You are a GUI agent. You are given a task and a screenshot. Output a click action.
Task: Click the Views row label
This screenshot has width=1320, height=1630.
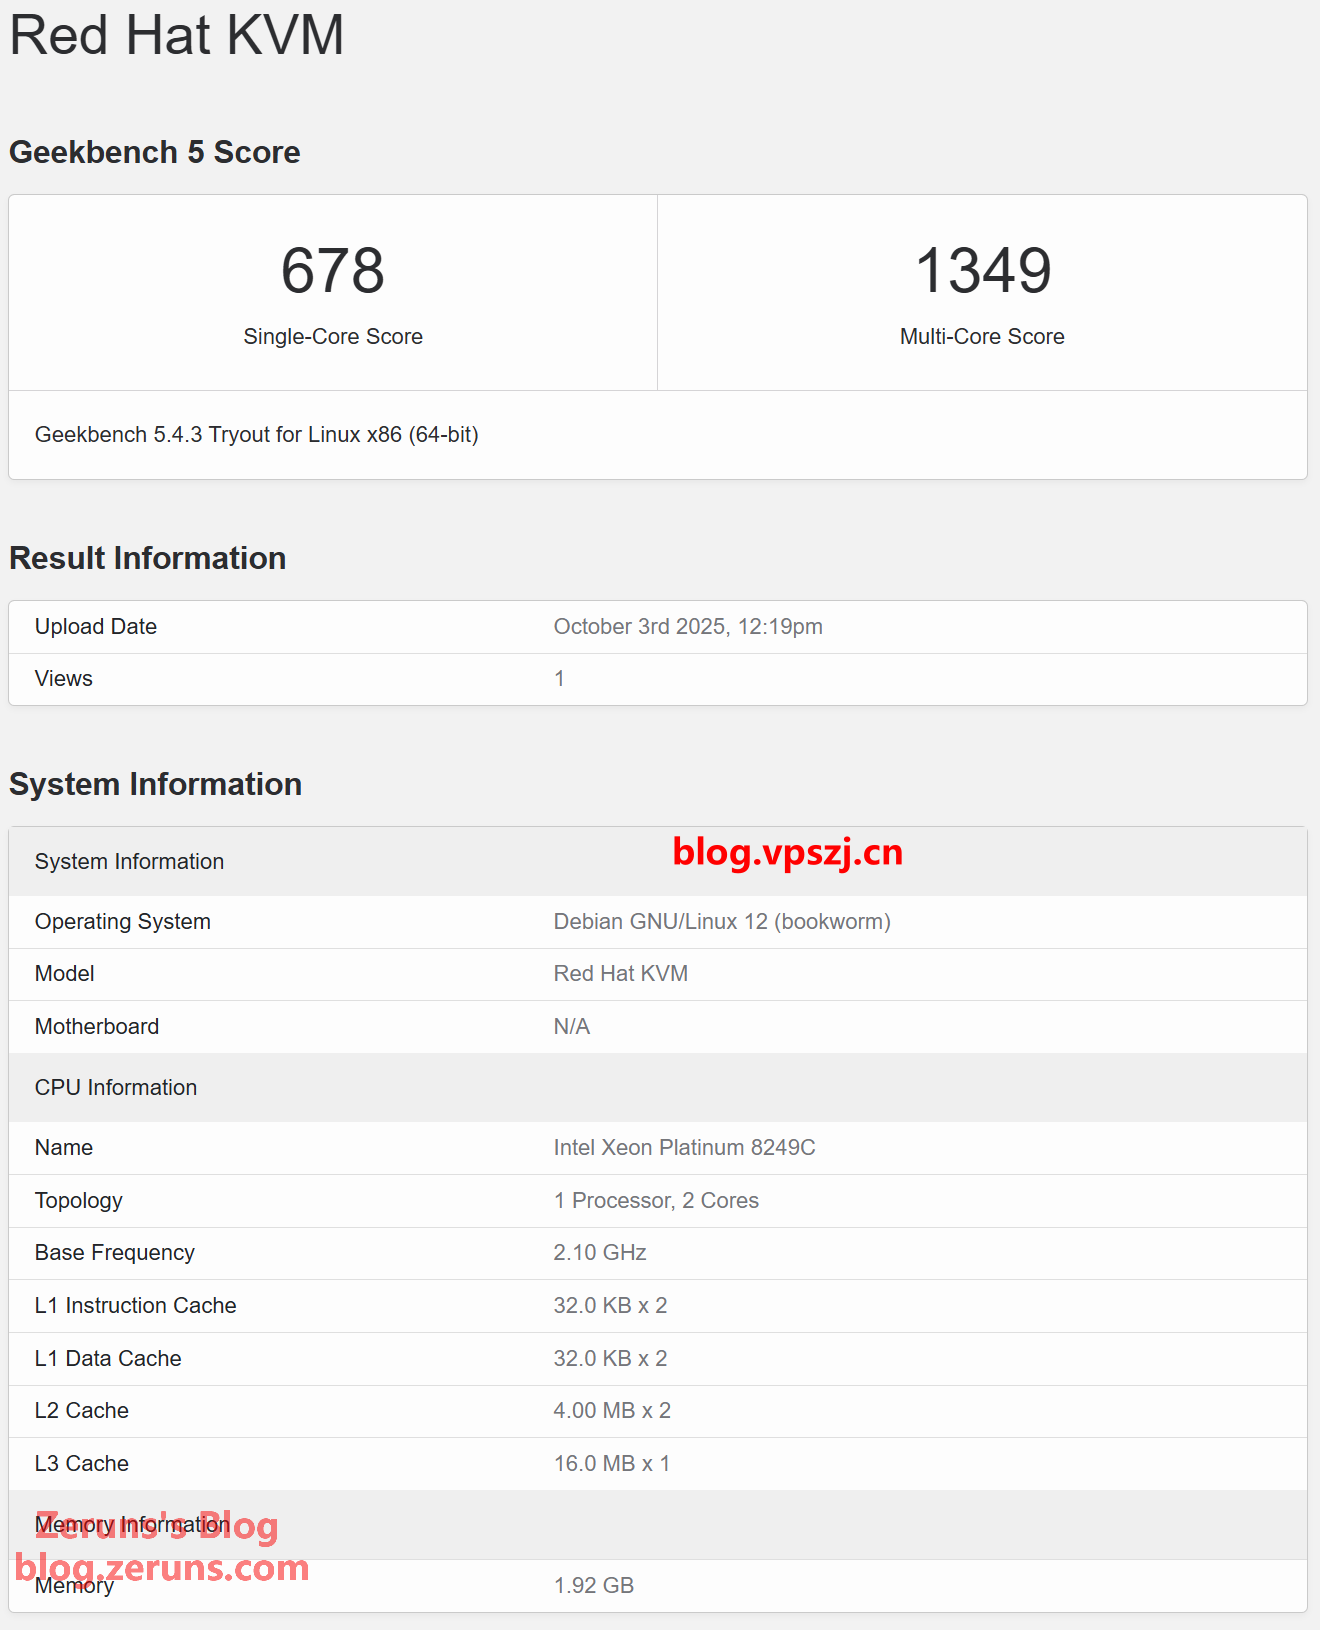[x=64, y=679]
